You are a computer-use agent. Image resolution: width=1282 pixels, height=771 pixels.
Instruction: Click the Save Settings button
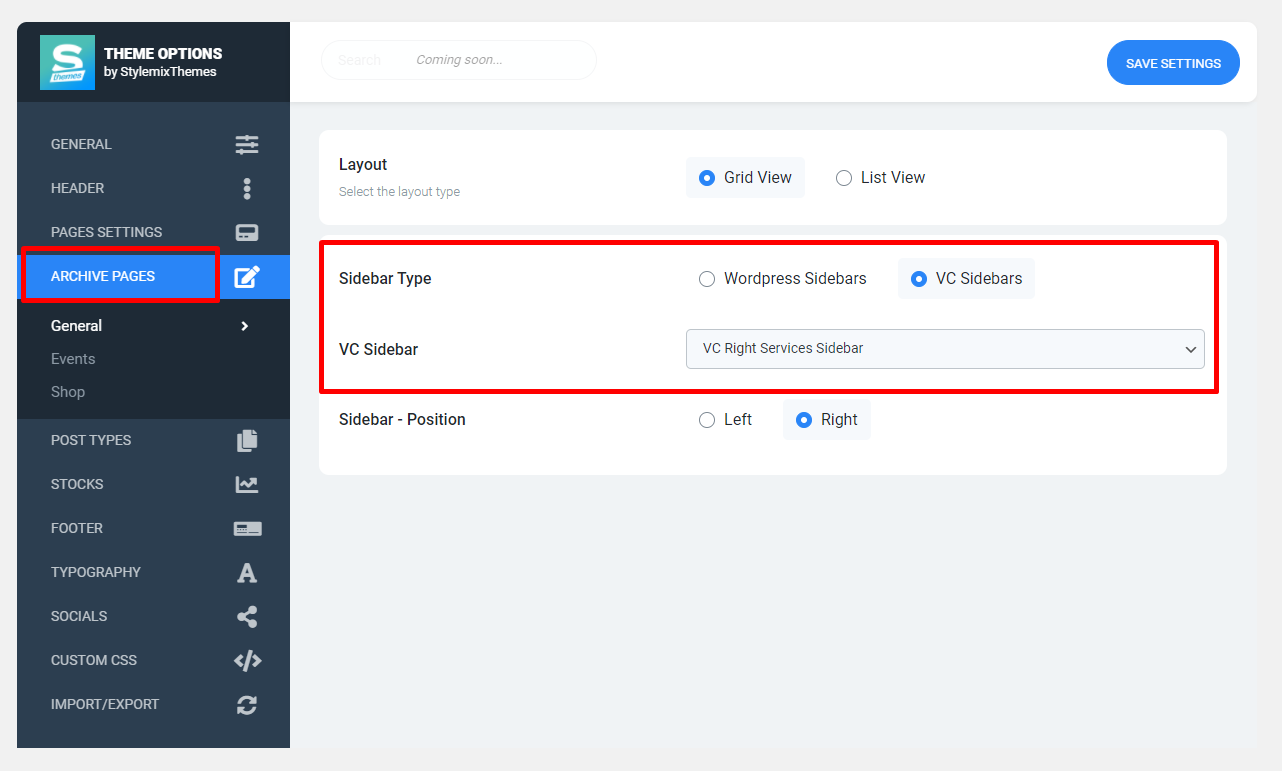[1172, 63]
